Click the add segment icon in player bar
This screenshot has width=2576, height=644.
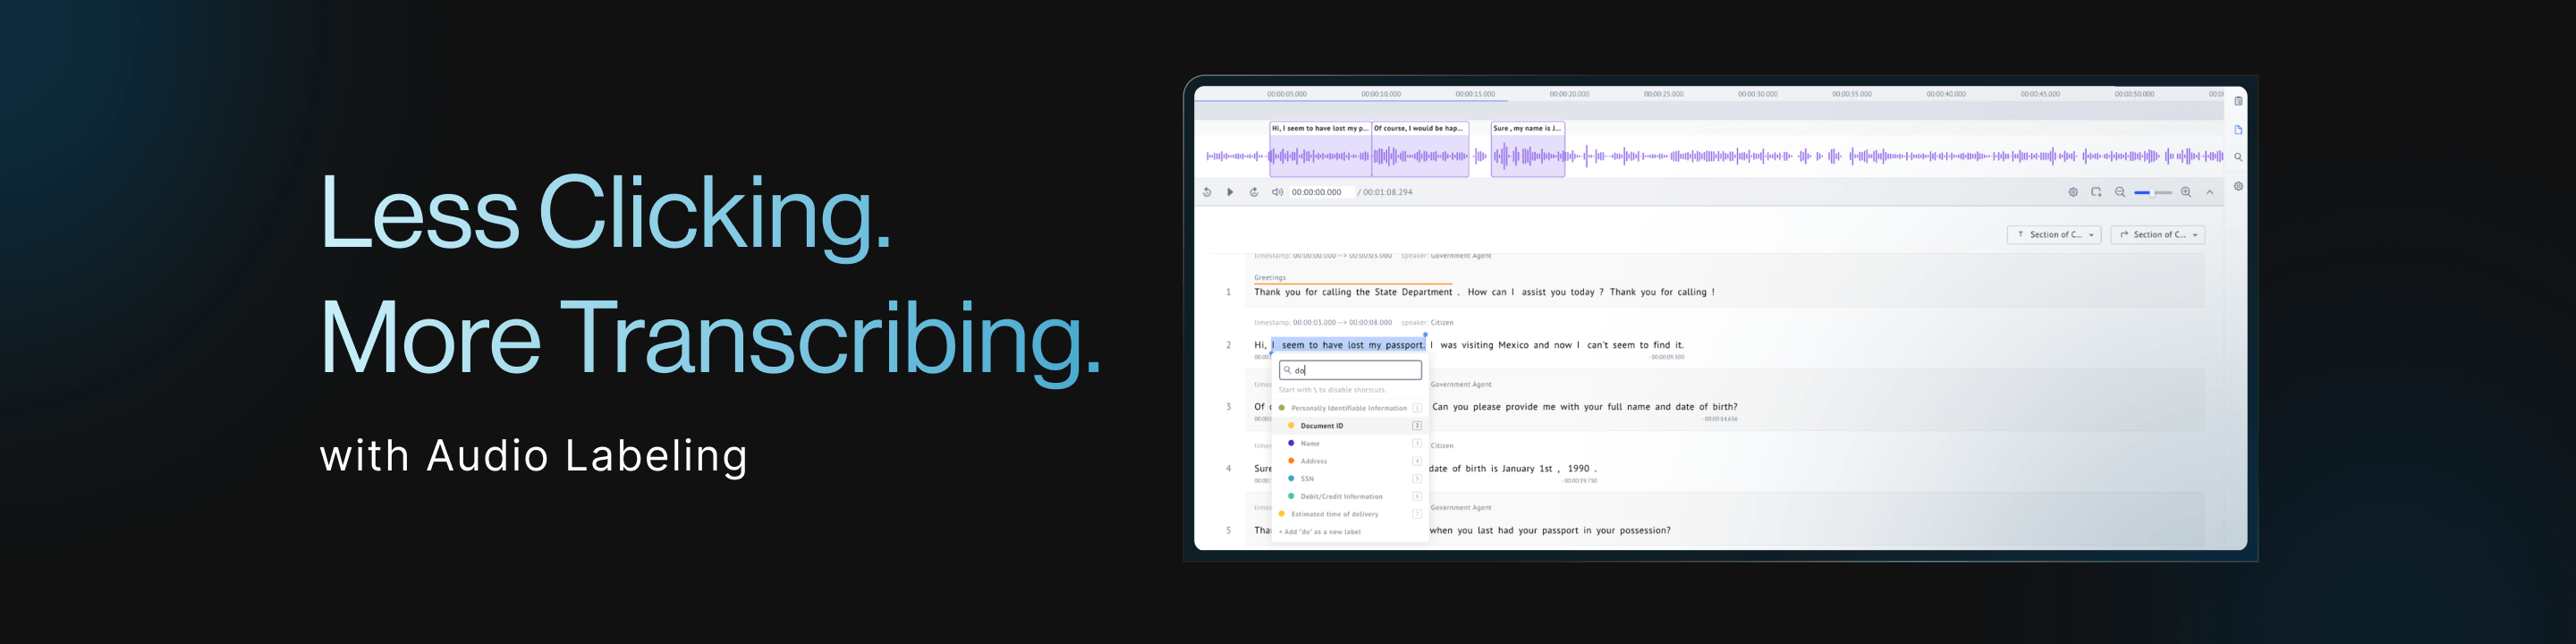point(2097,192)
